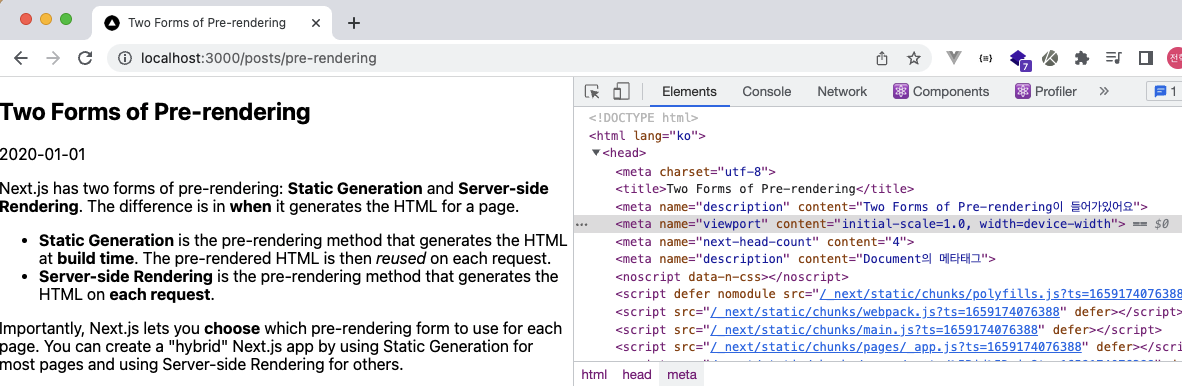Switch to the Console tab
This screenshot has width=1182, height=386.
click(767, 91)
